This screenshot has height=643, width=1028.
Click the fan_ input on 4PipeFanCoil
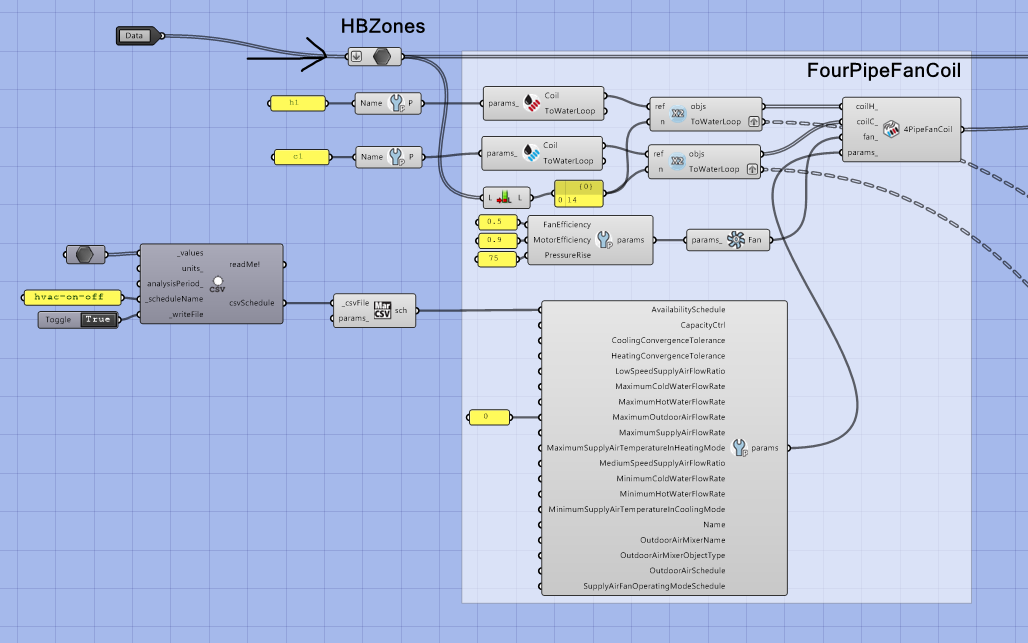[870, 137]
